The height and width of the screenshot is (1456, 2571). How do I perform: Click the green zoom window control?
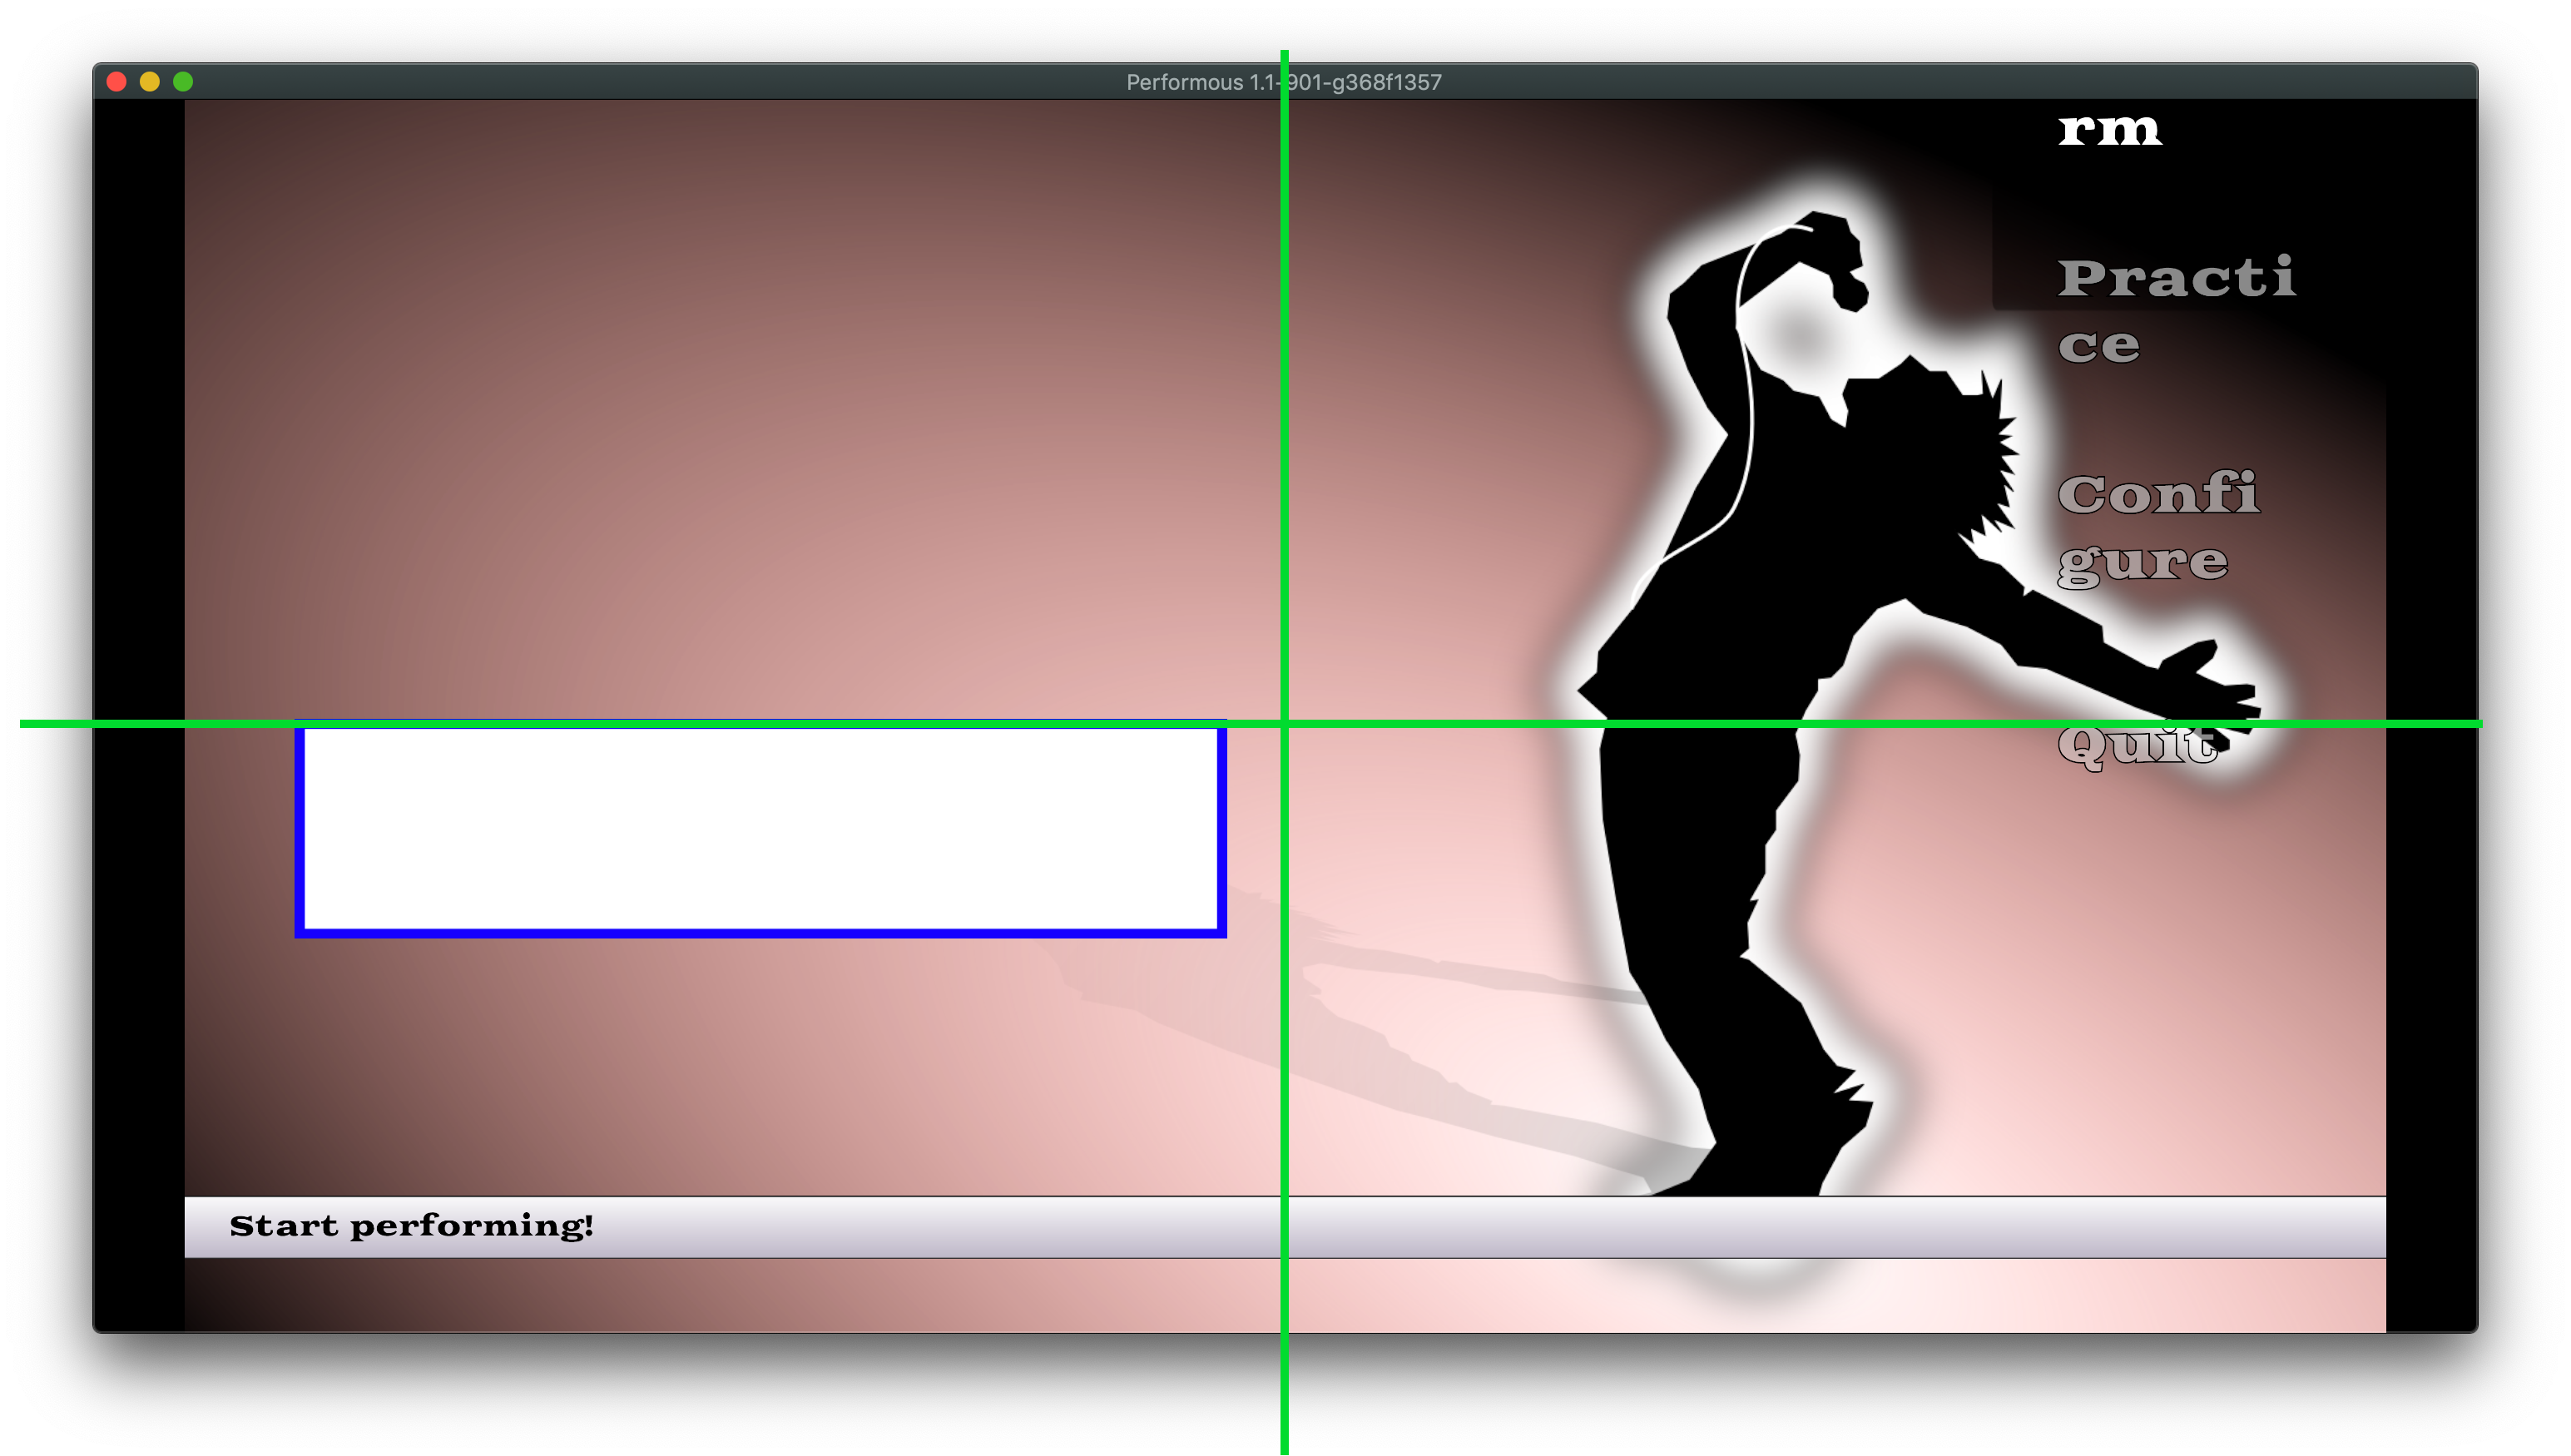pyautogui.click(x=183, y=81)
